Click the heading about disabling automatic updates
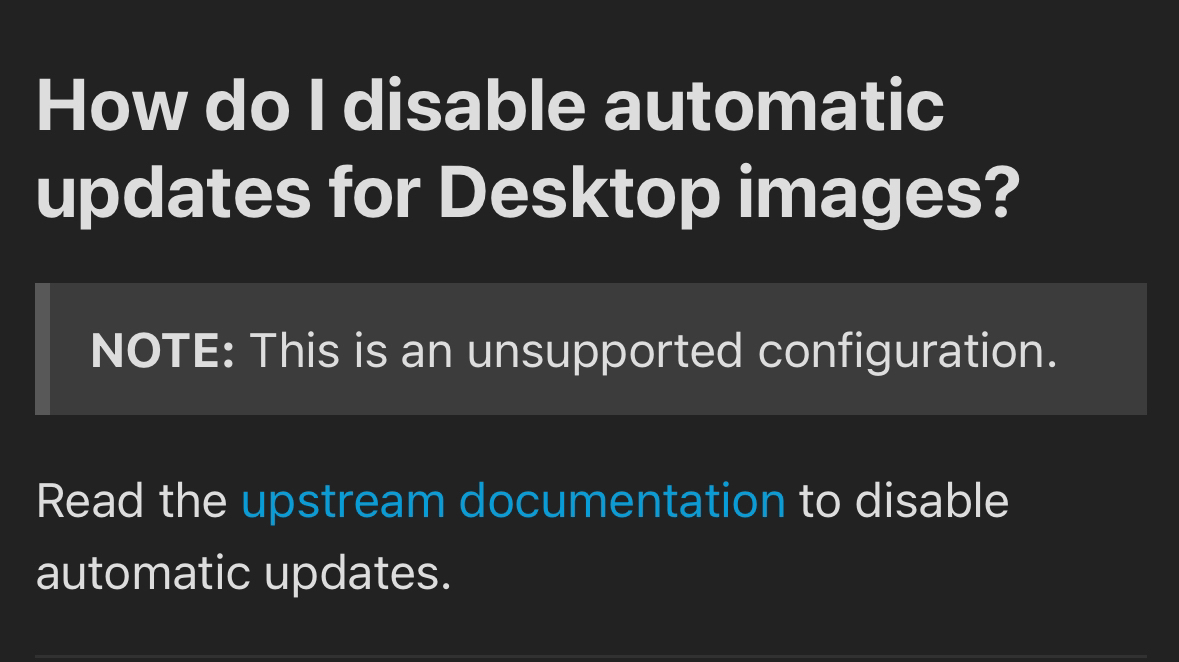 528,150
